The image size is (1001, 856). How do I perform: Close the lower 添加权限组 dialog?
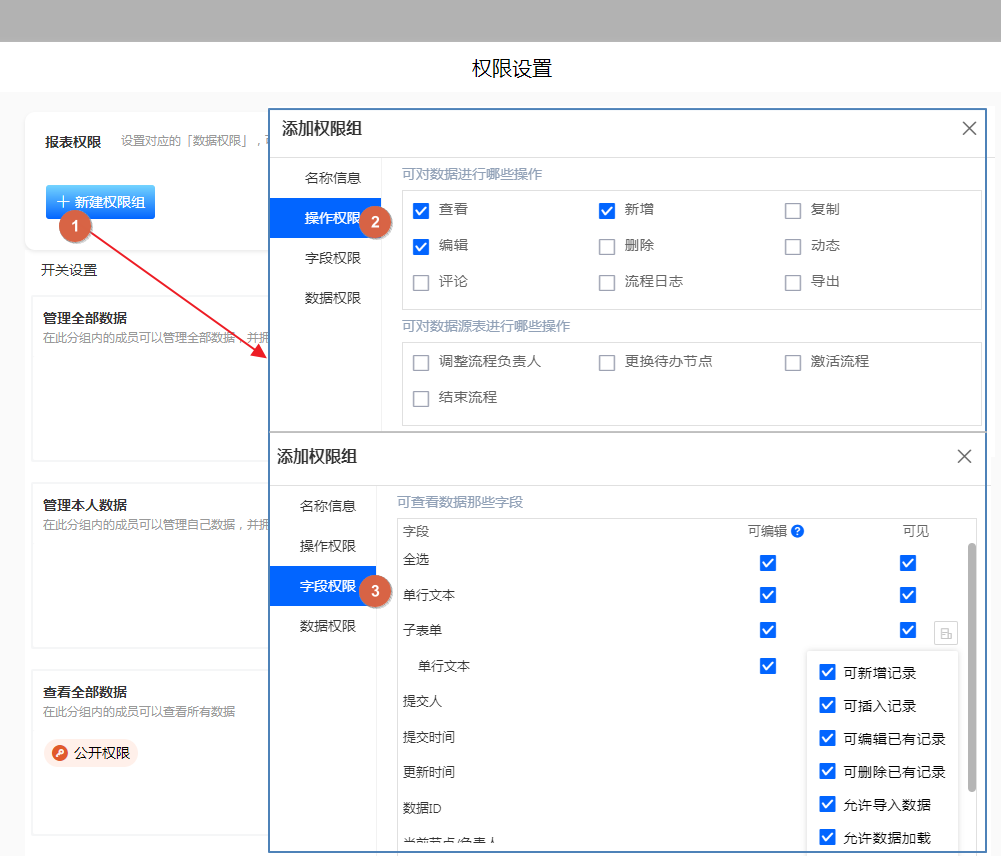pos(964,456)
